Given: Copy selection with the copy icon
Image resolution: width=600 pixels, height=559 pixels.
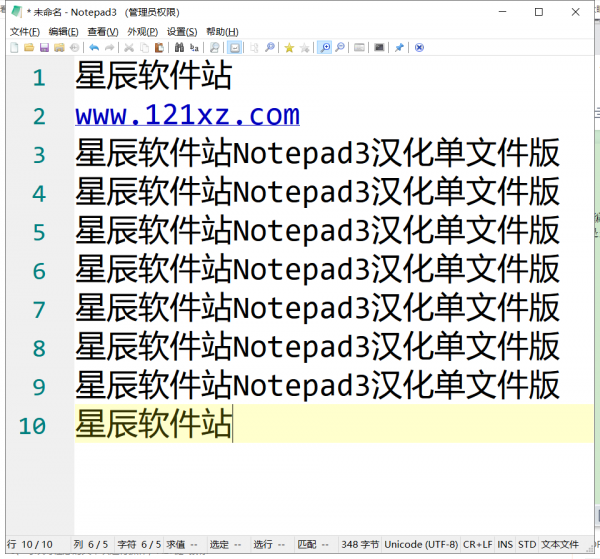Looking at the screenshot, I should pyautogui.click(x=144, y=47).
